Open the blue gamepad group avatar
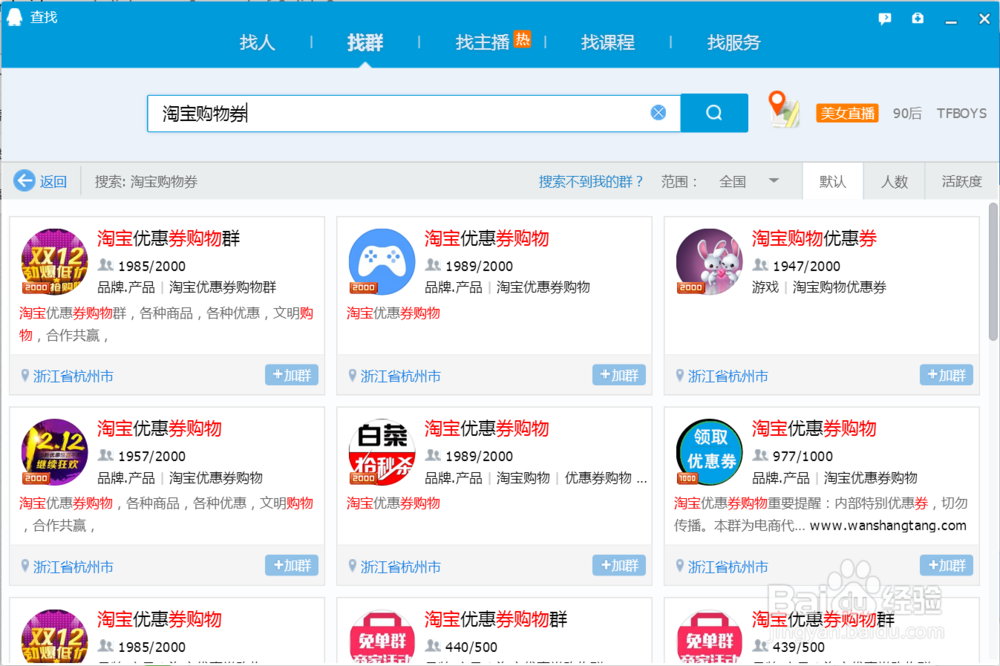The image size is (1000, 666). tap(382, 262)
